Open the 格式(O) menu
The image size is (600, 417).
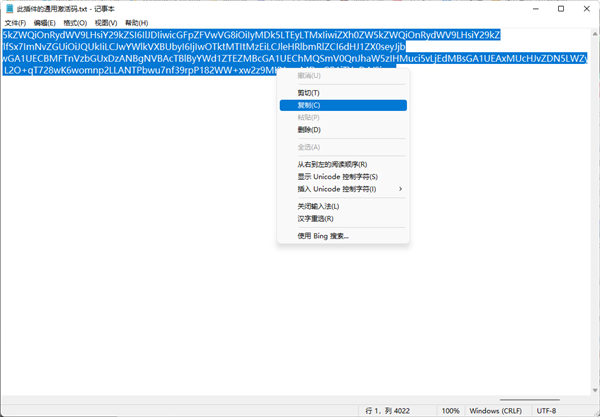[x=75, y=23]
